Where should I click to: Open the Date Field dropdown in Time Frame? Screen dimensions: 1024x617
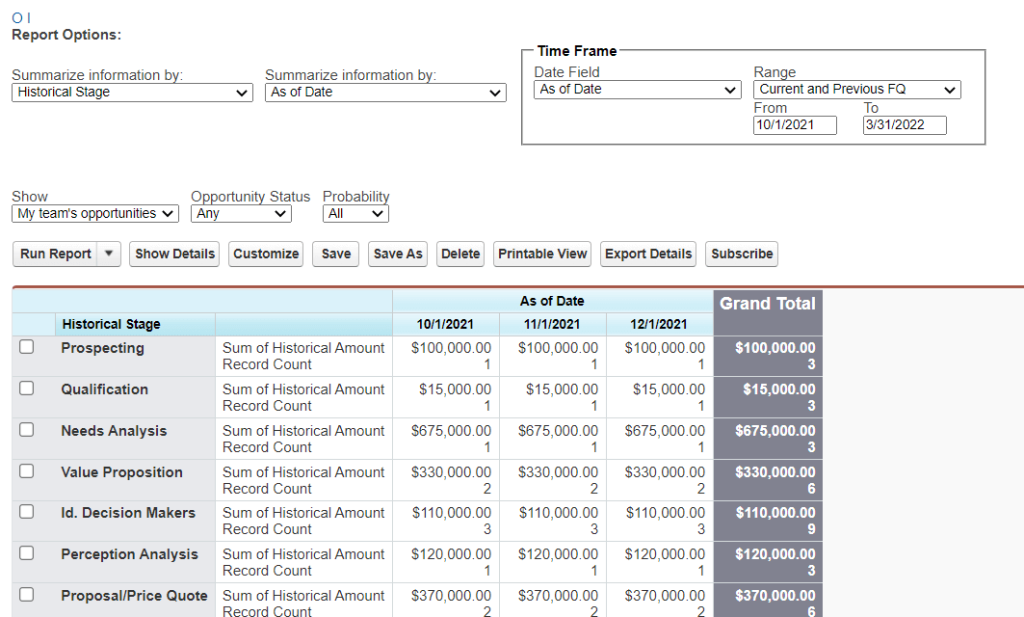637,89
